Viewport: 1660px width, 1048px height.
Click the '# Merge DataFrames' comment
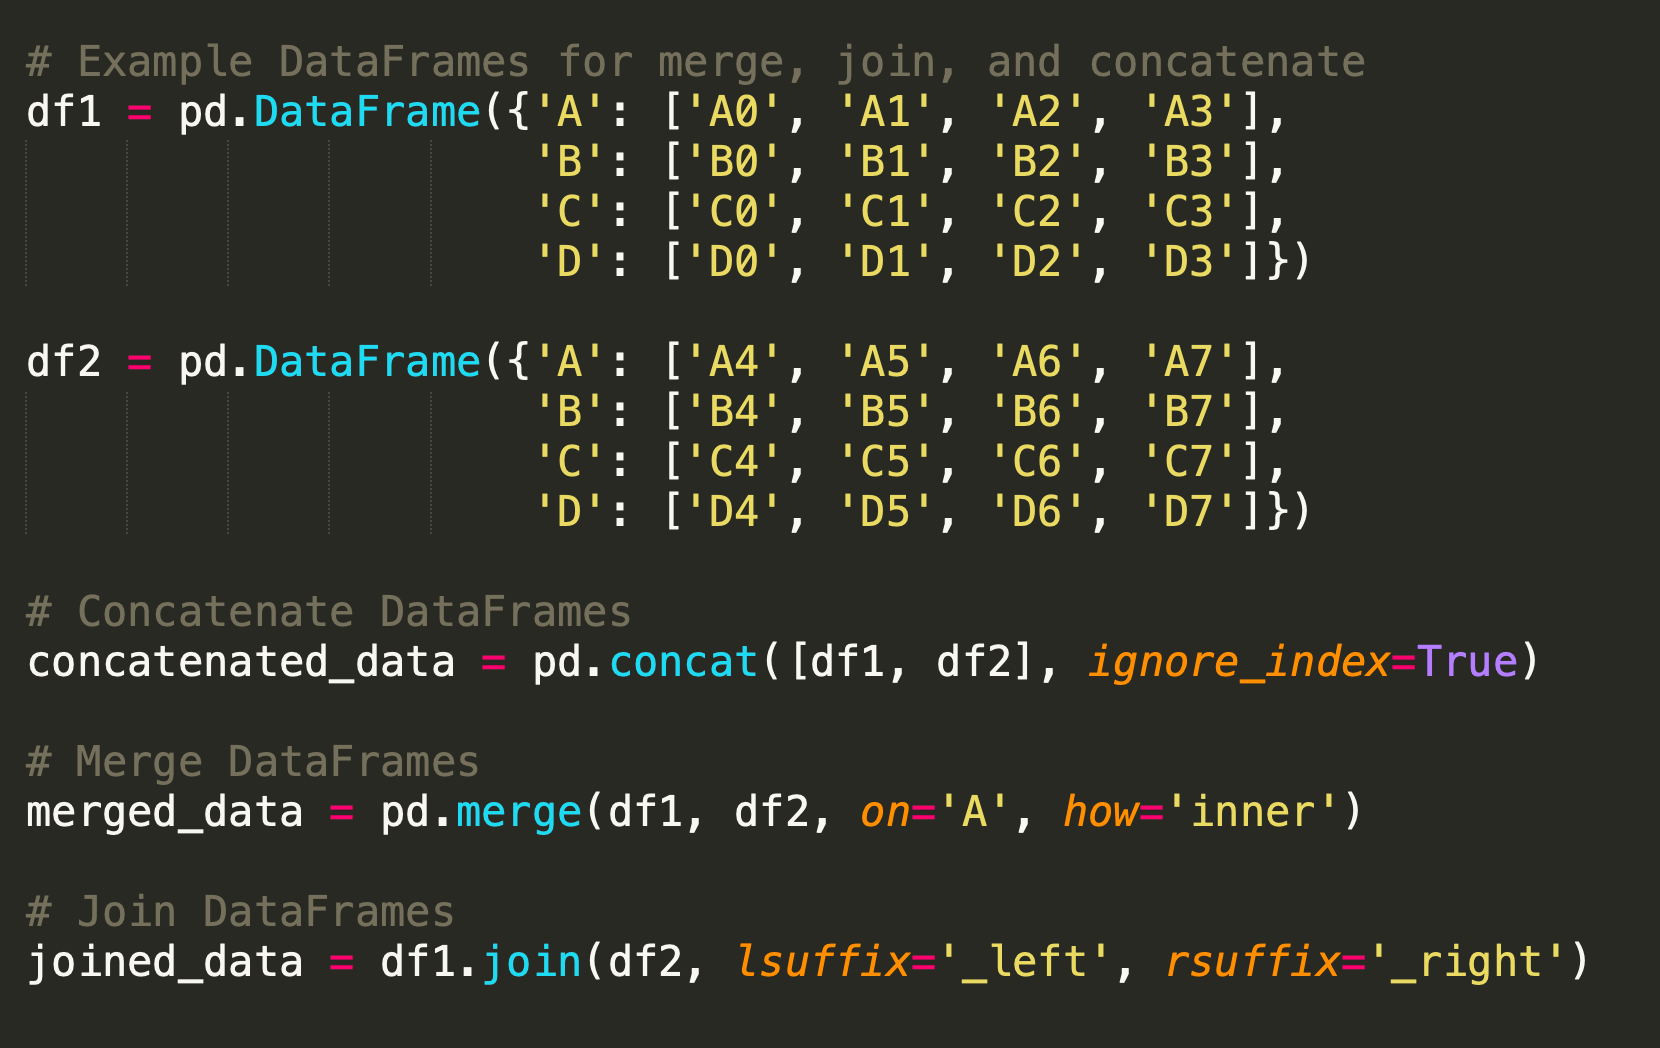point(252,762)
